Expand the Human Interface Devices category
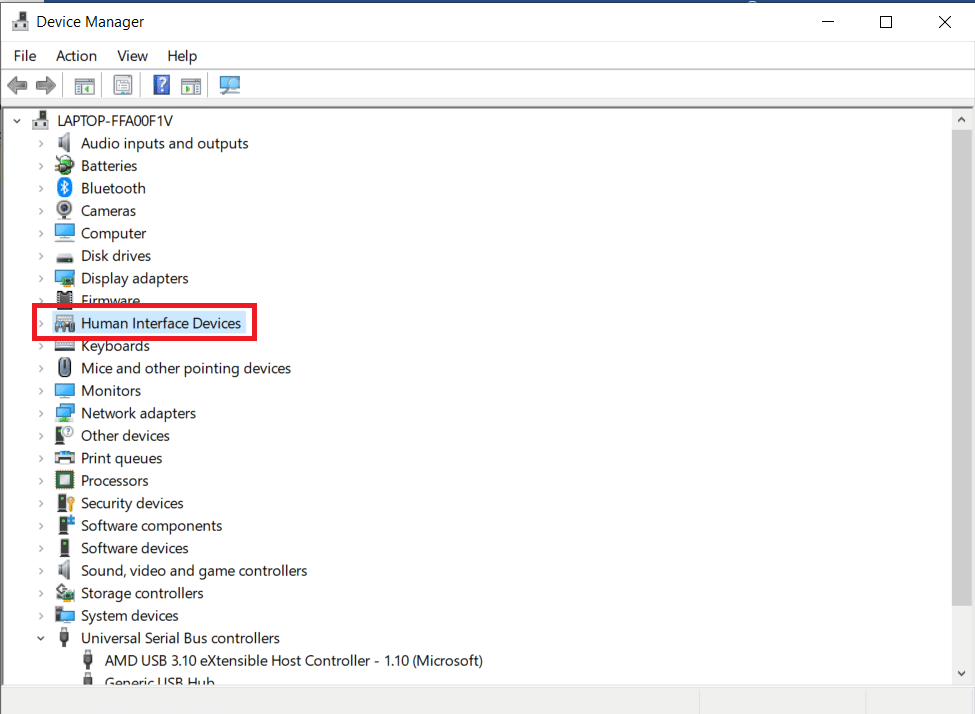The height and width of the screenshot is (714, 975). pyautogui.click(x=40, y=322)
